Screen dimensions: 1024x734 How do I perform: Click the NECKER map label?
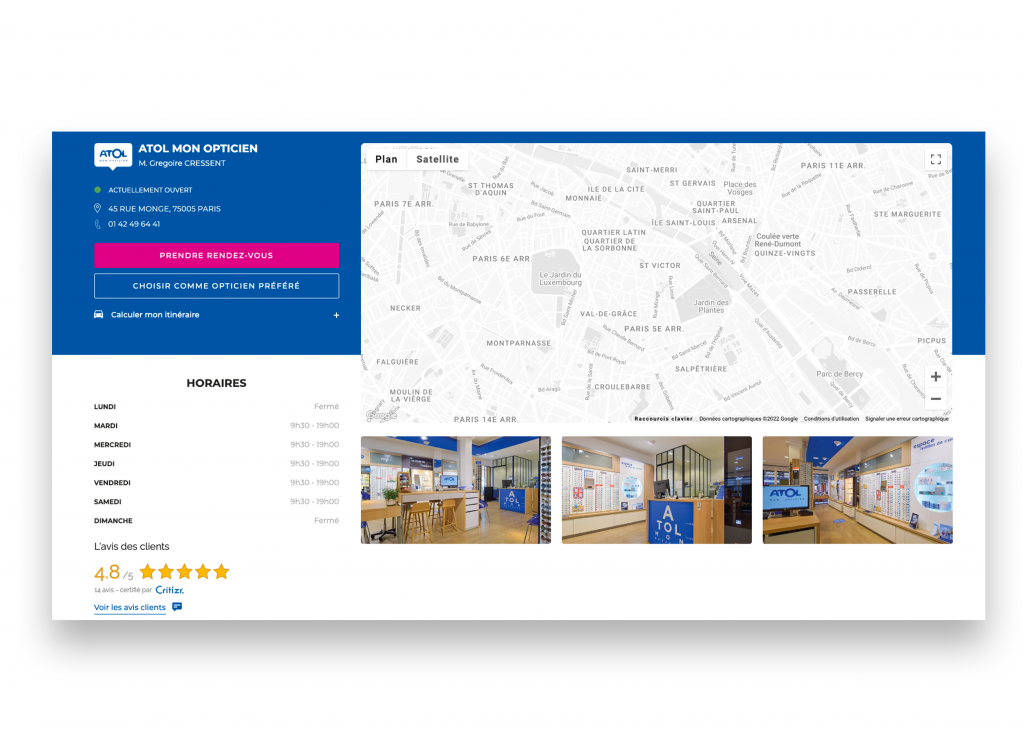[406, 308]
